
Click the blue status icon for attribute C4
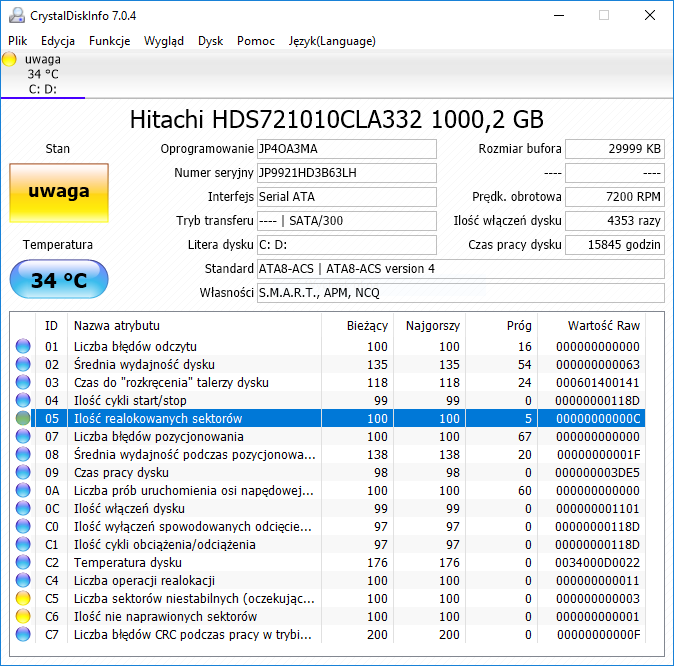click(23, 580)
